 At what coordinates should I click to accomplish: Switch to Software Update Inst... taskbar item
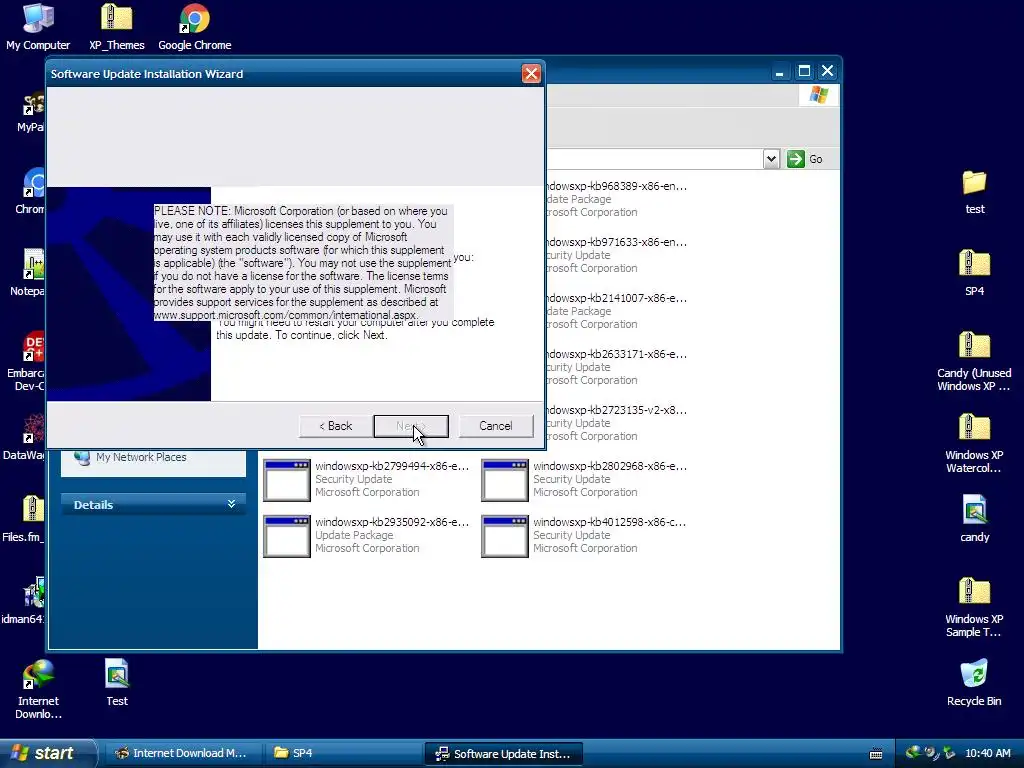point(504,754)
